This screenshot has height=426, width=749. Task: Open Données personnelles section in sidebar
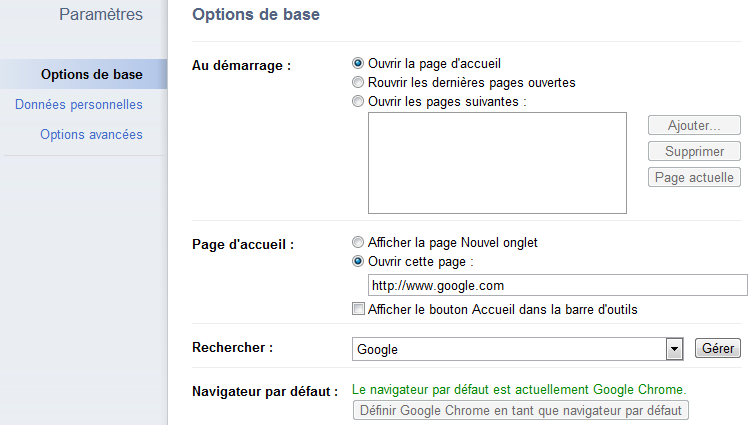[x=79, y=105]
